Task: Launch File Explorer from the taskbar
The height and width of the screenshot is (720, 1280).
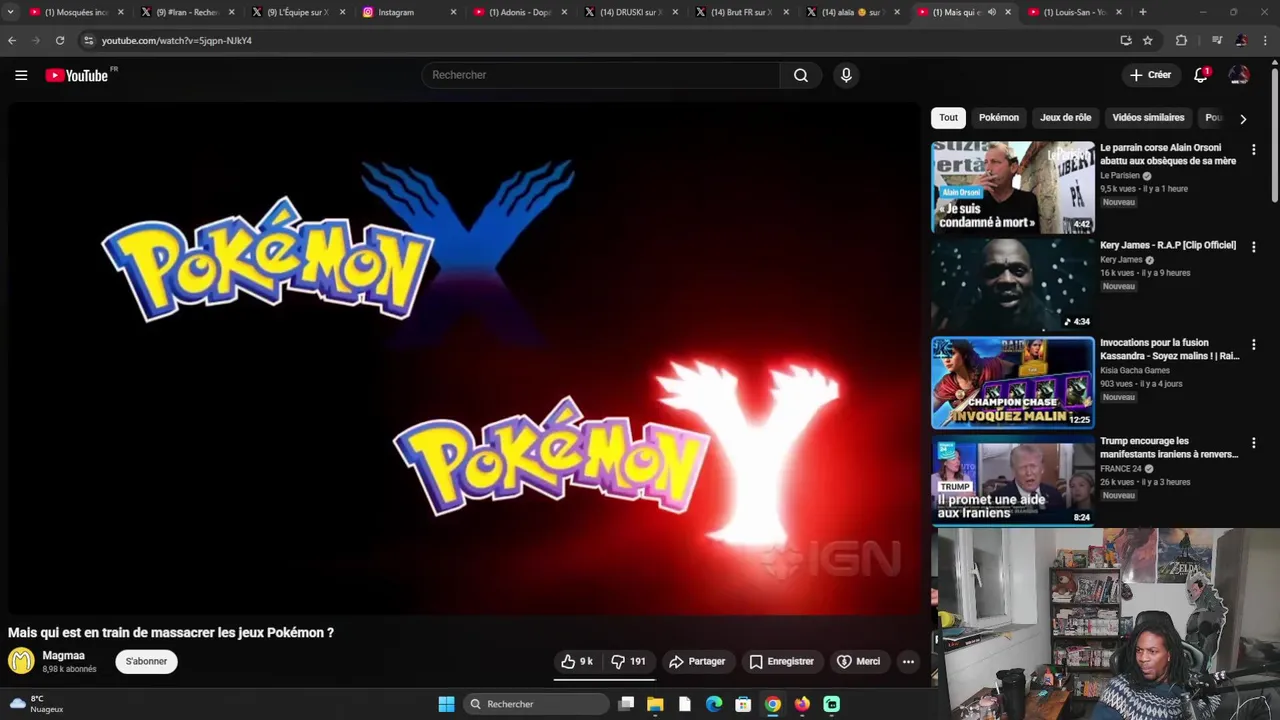Action: 655,704
